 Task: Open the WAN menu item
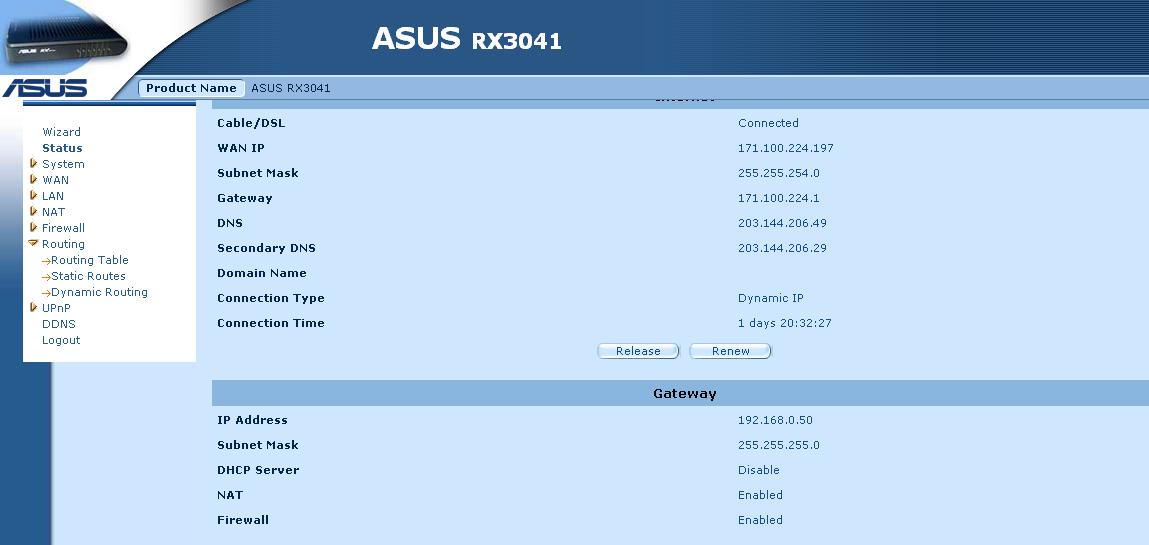point(56,180)
